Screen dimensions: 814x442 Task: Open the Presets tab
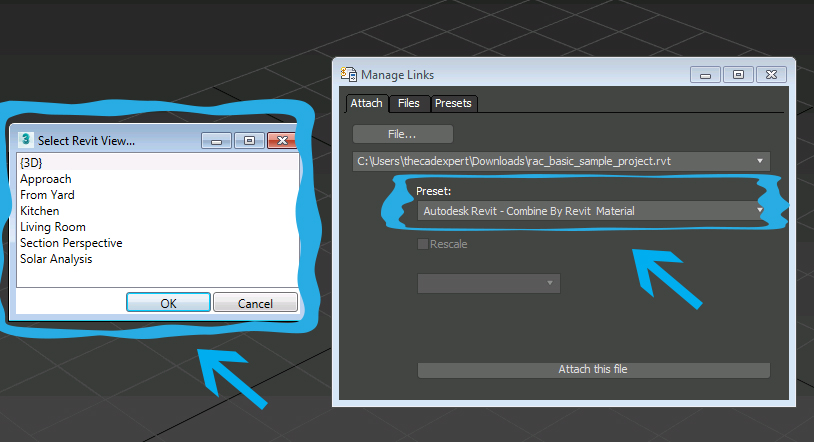(453, 103)
